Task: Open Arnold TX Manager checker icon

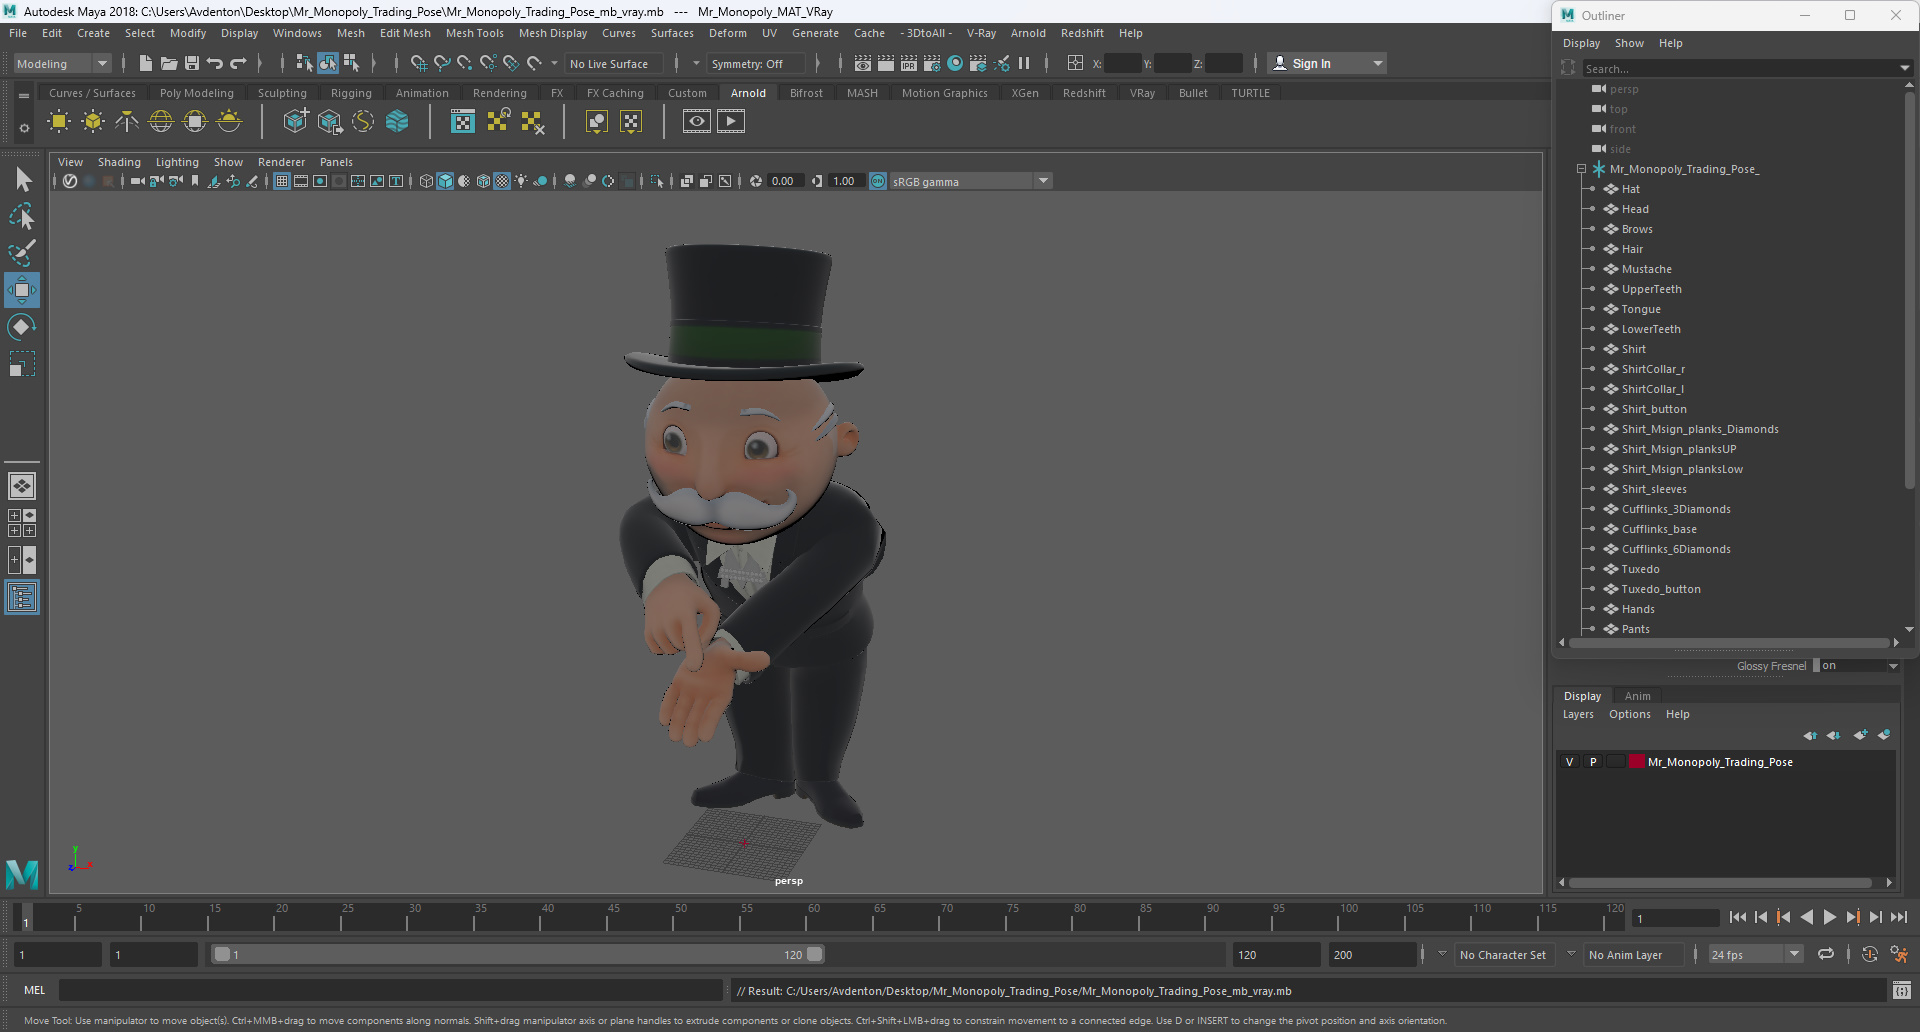Action: pyautogui.click(x=462, y=122)
